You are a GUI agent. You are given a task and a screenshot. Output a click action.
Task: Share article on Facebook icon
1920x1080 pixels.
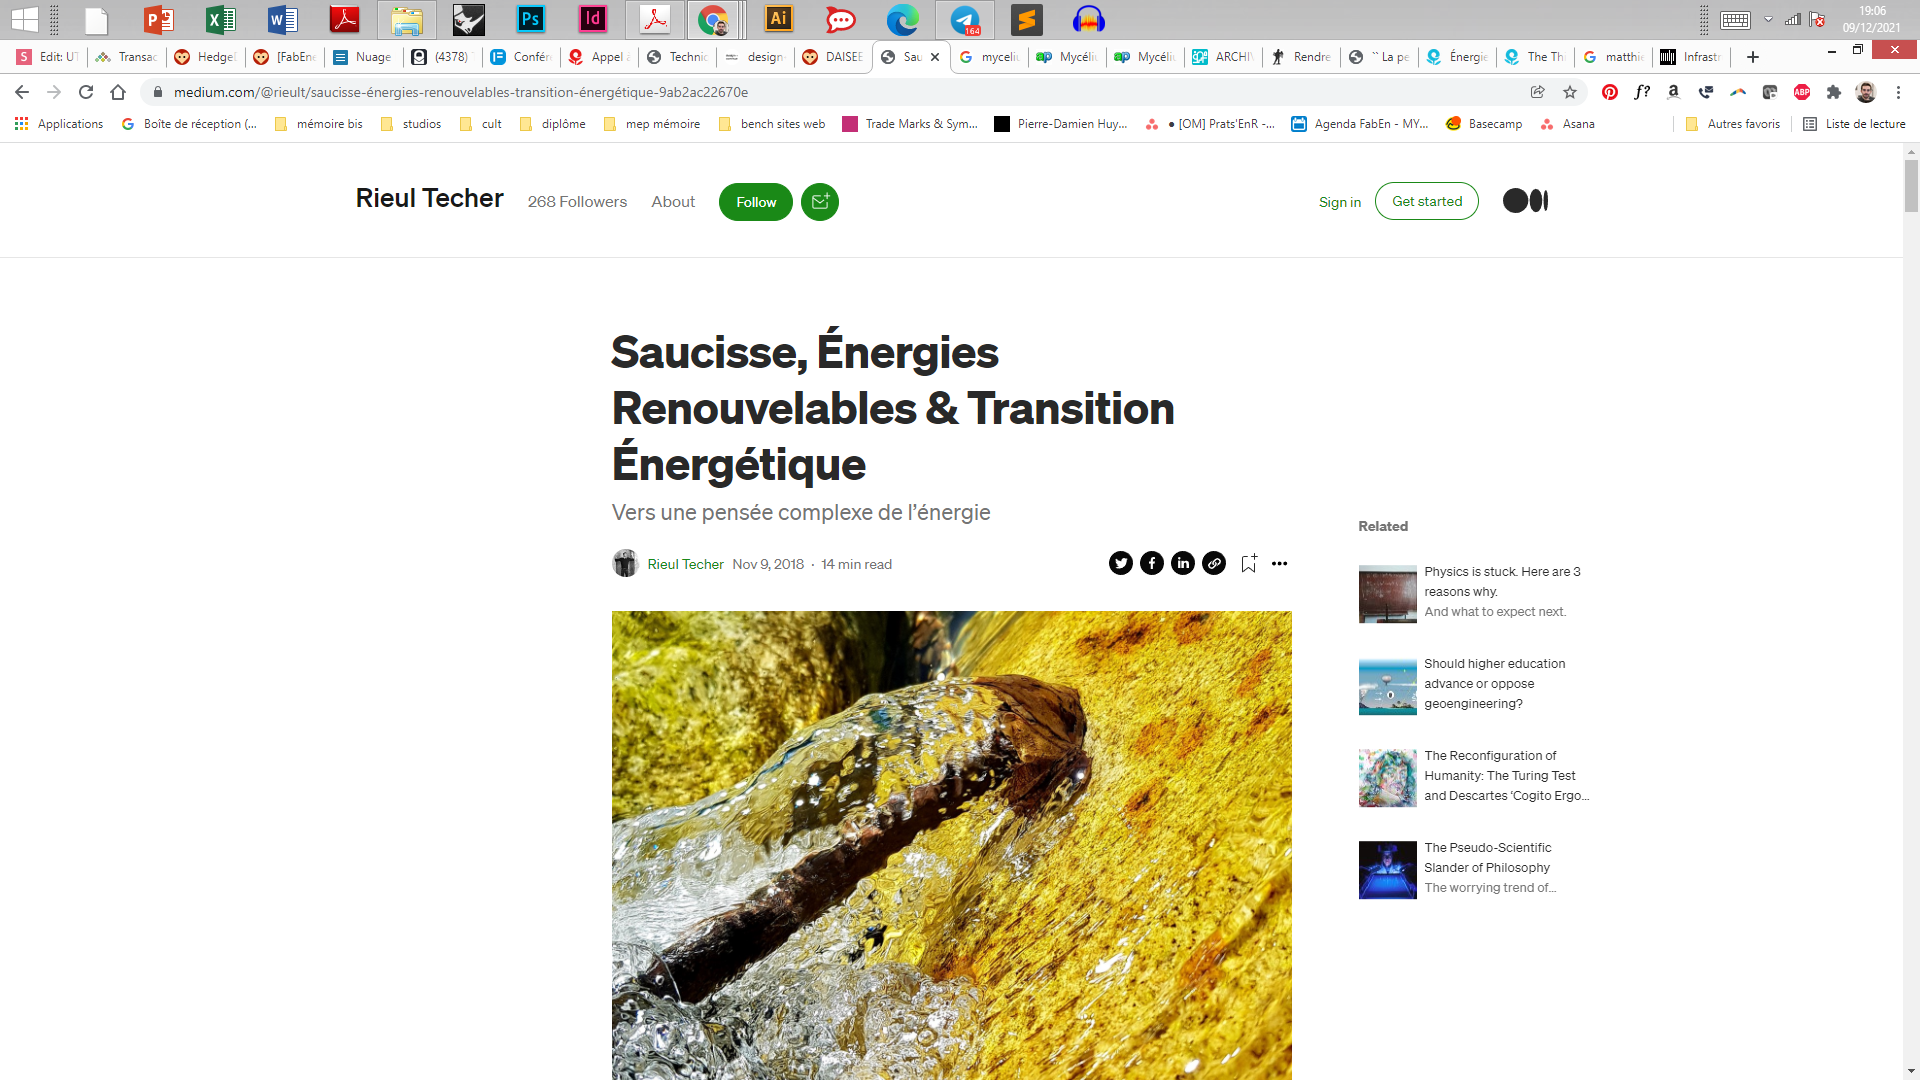pos(1151,564)
